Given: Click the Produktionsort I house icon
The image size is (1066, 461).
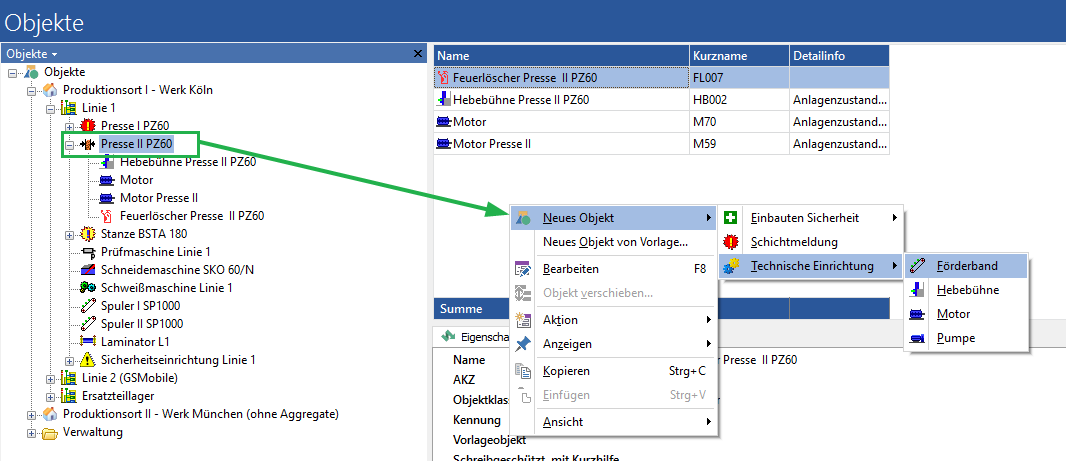Looking at the screenshot, I should (50, 90).
